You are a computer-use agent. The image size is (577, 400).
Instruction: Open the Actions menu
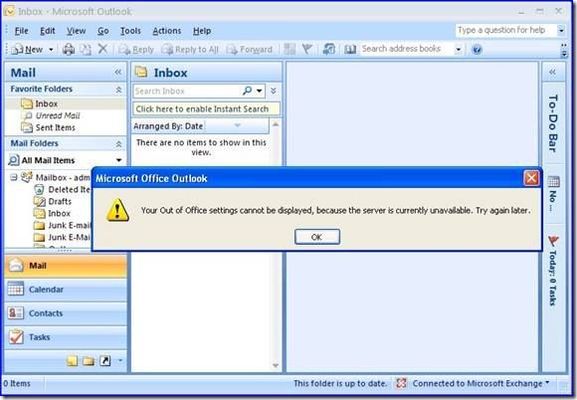click(167, 31)
